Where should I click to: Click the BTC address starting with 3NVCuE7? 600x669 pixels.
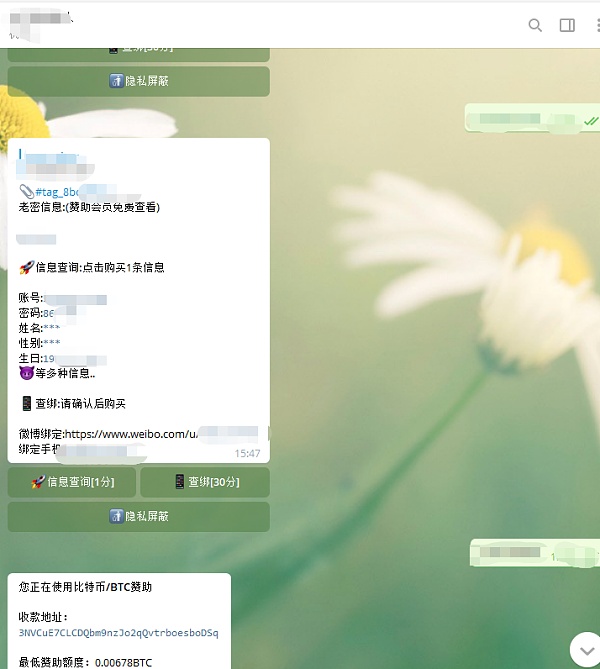(x=118, y=633)
